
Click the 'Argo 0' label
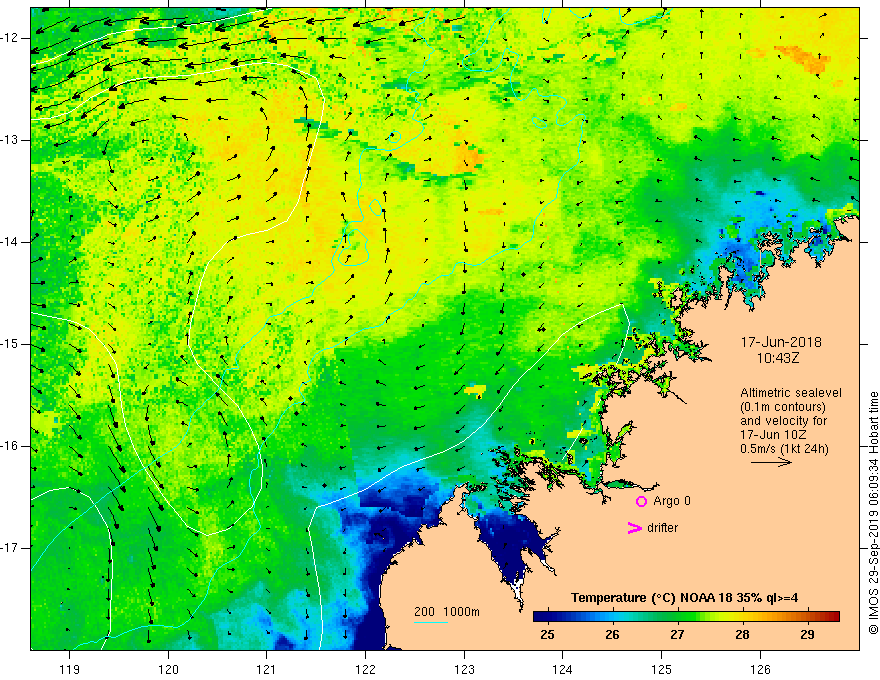(x=672, y=501)
